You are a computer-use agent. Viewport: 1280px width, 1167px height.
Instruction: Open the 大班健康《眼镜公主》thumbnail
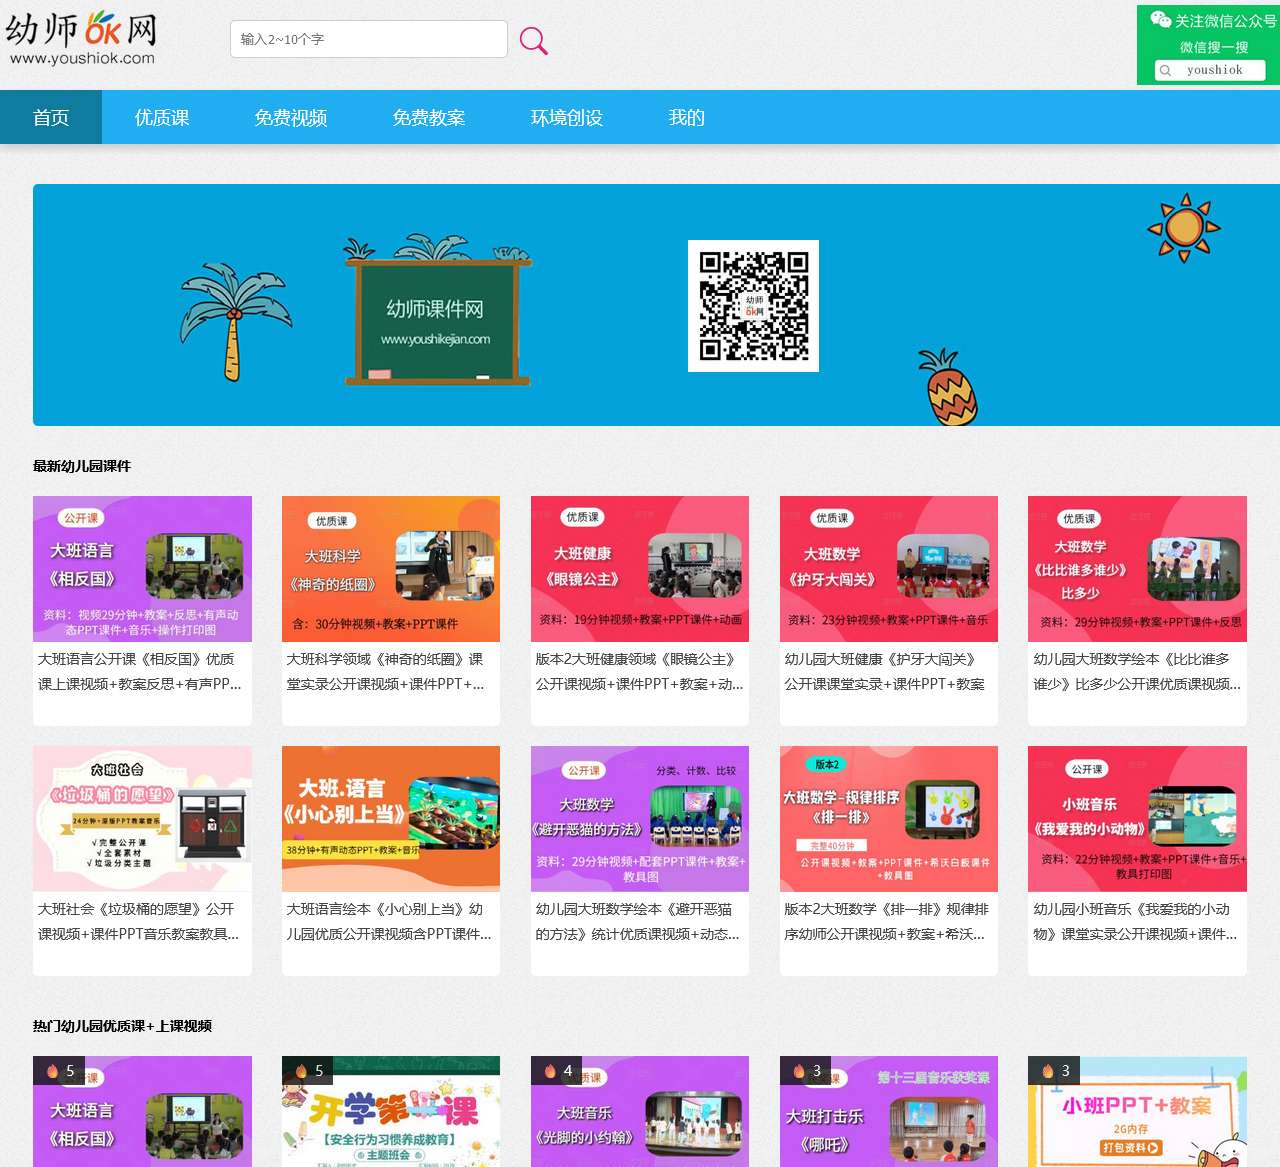(639, 569)
